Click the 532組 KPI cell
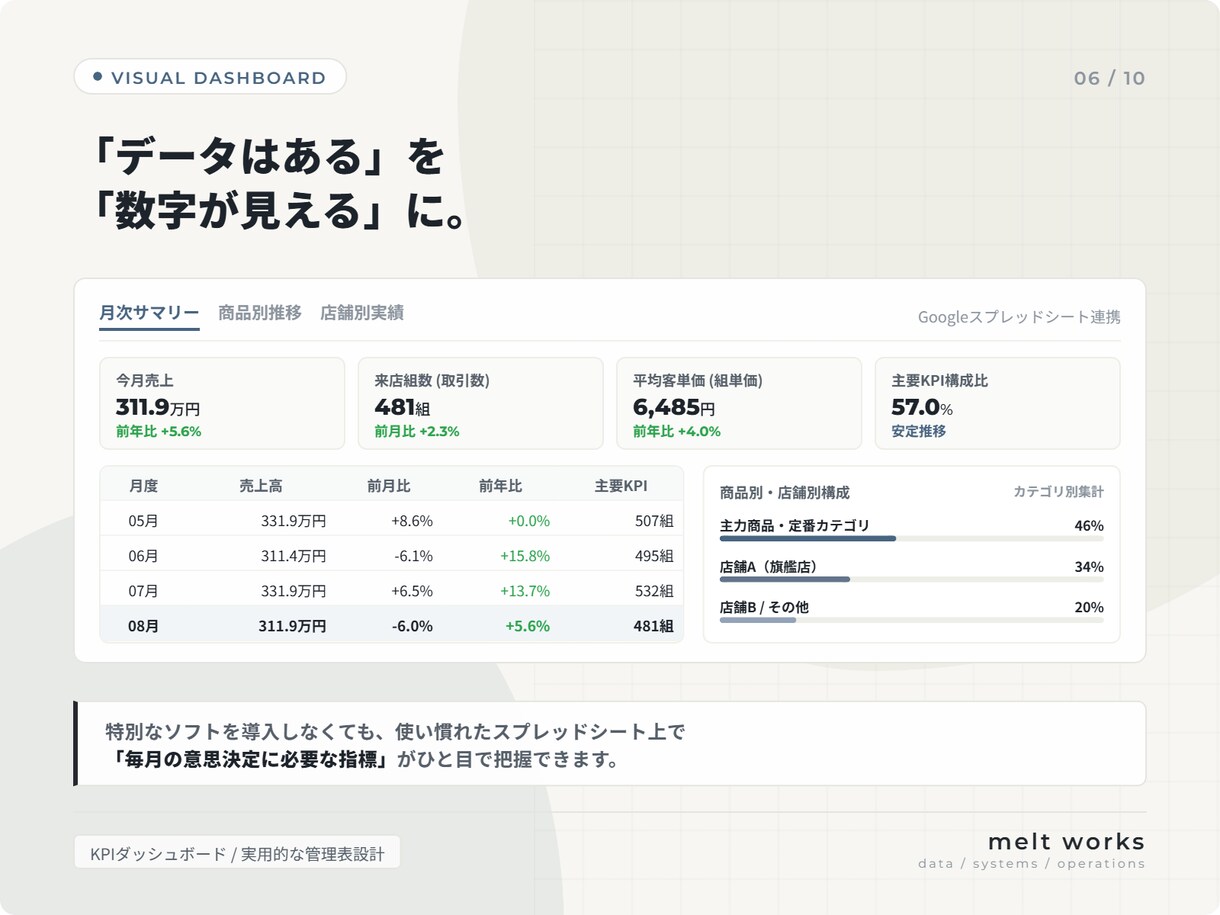The image size is (1220, 915). point(654,591)
